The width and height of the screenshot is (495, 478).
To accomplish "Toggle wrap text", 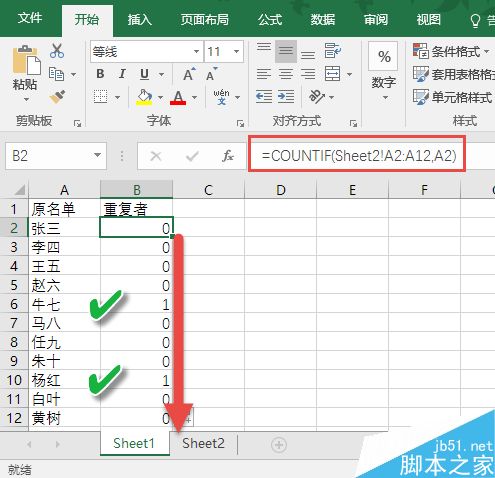I will point(332,51).
